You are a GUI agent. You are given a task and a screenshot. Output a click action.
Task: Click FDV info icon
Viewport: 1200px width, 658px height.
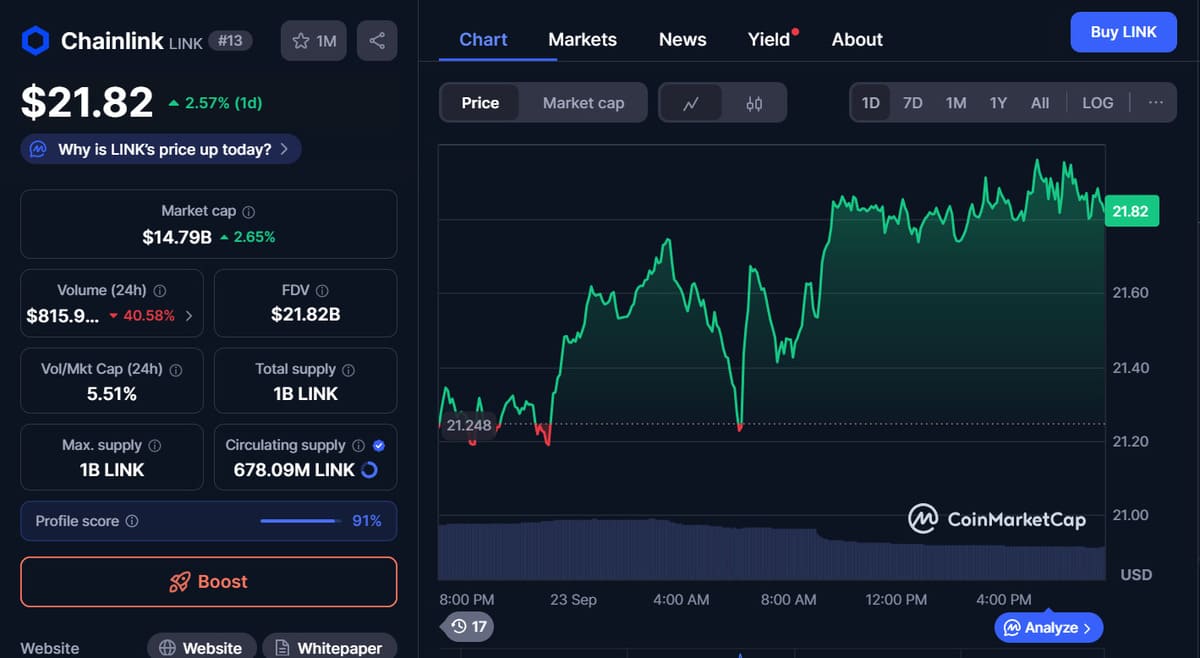click(x=322, y=290)
